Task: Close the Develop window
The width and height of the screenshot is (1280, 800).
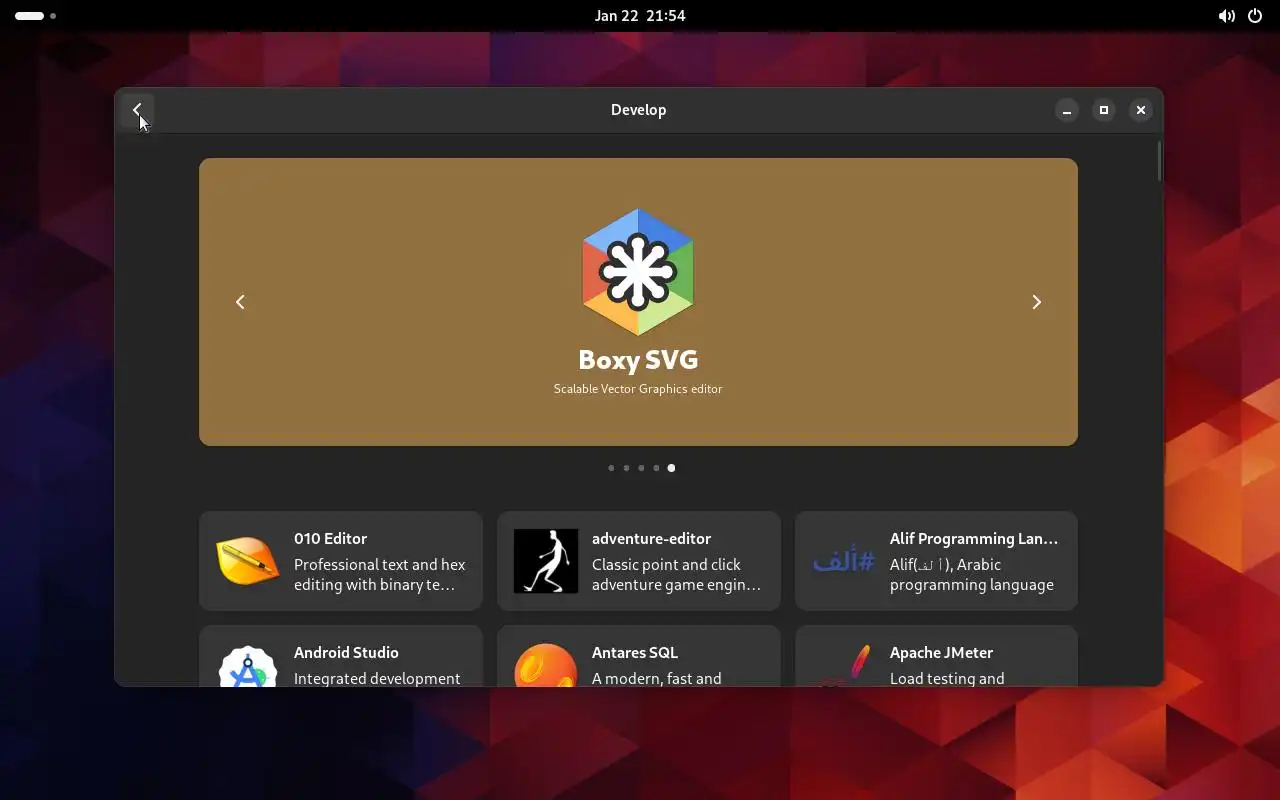Action: (1140, 110)
